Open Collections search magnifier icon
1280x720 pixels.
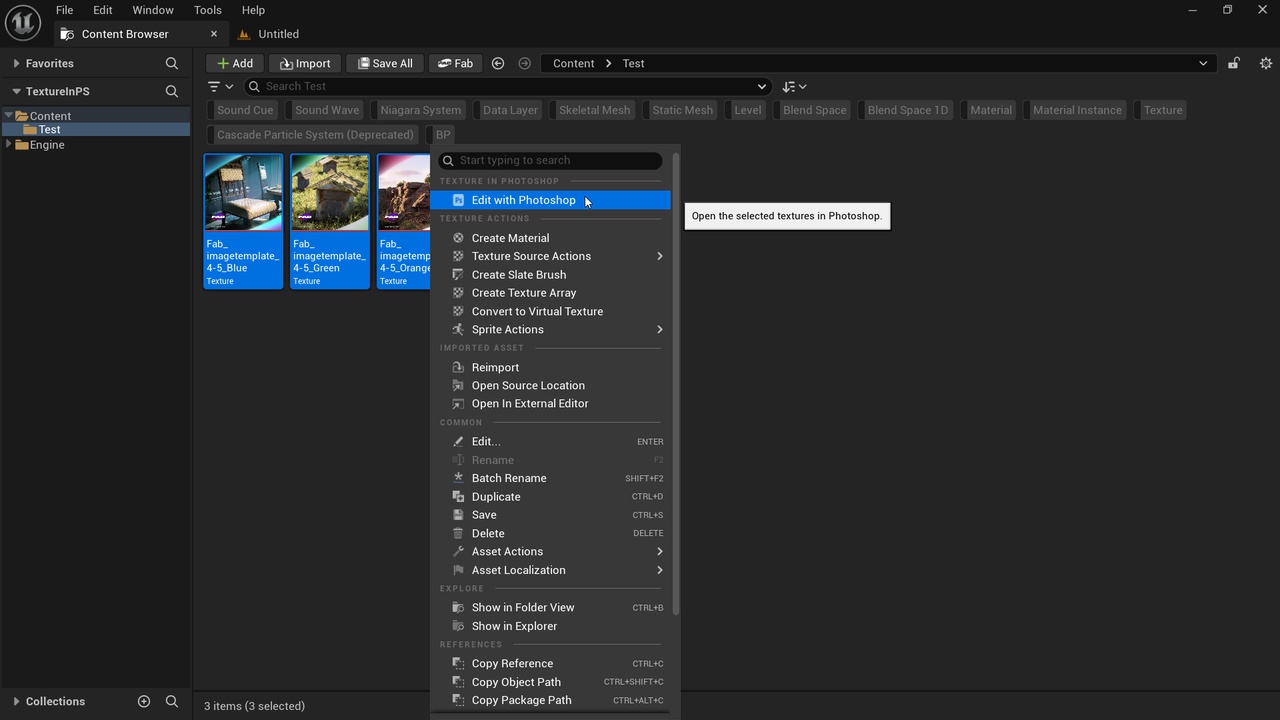(x=172, y=701)
